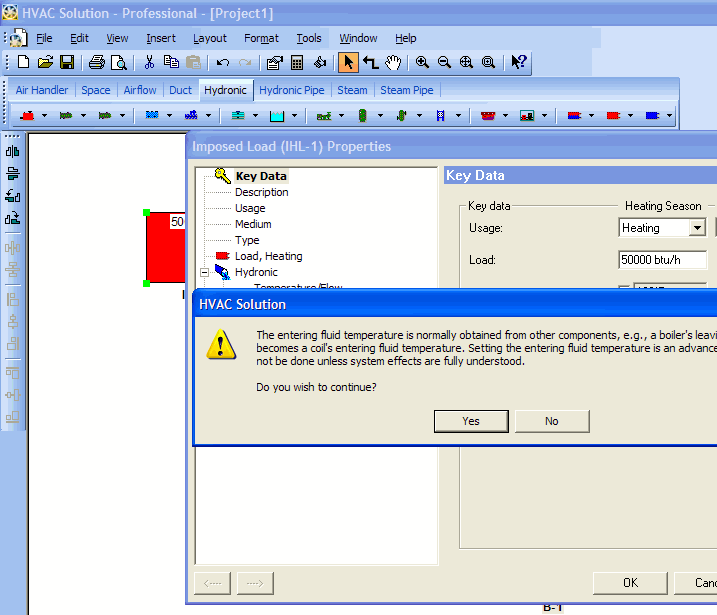Select Description in properties tree
Viewport: 717px width, 615px height.
click(x=262, y=192)
